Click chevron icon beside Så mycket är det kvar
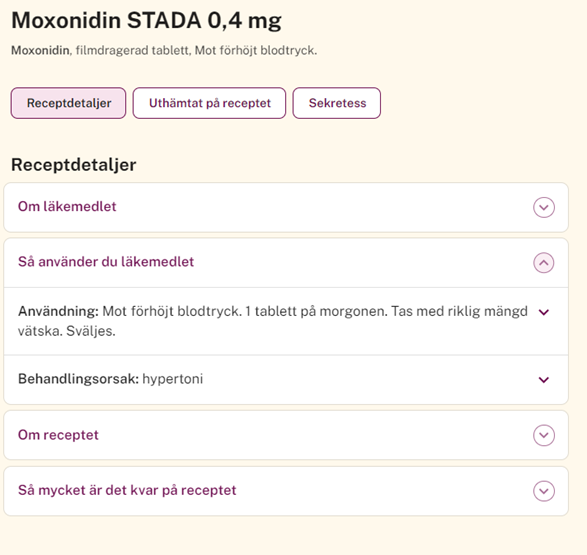This screenshot has height=555, width=587. click(544, 491)
